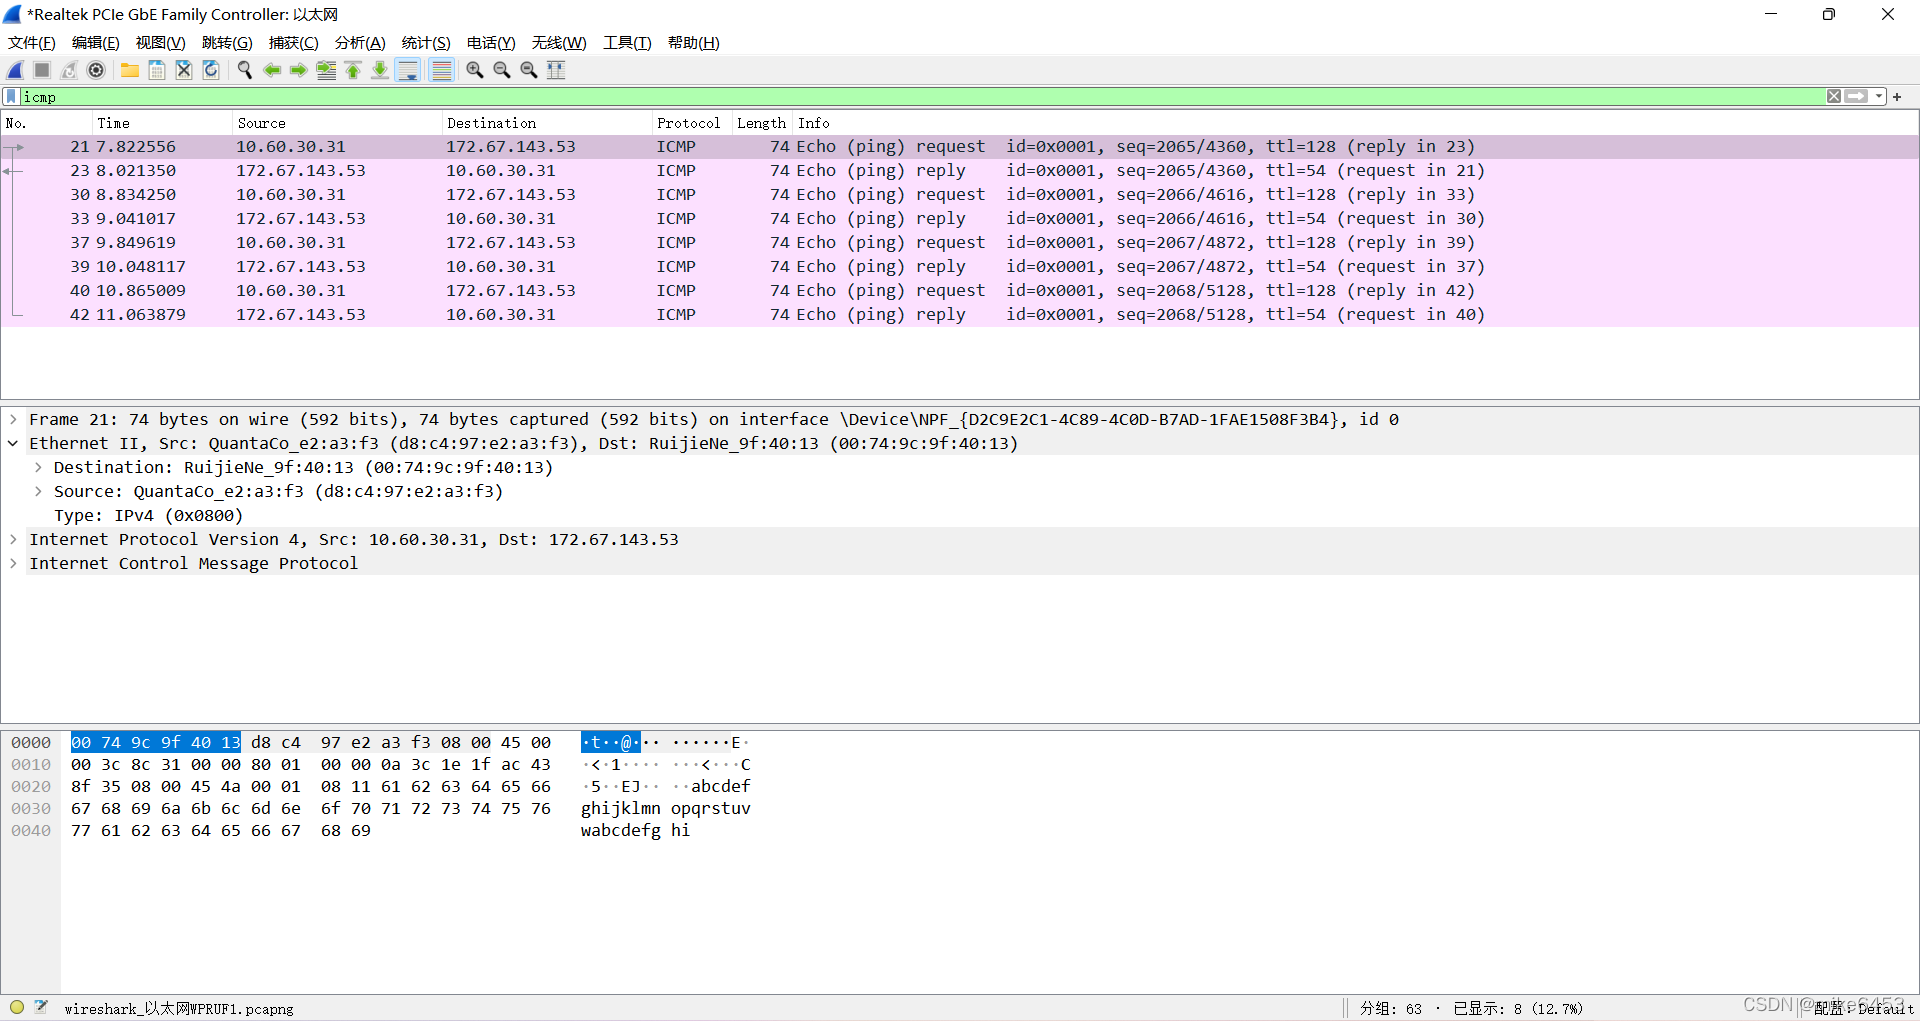This screenshot has width=1920, height=1021.
Task: Open the 视图(V) menu
Action: [x=161, y=43]
